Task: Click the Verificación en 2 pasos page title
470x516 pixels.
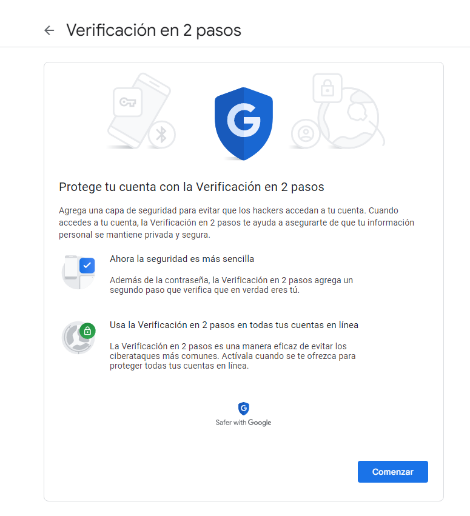Action: 154,30
